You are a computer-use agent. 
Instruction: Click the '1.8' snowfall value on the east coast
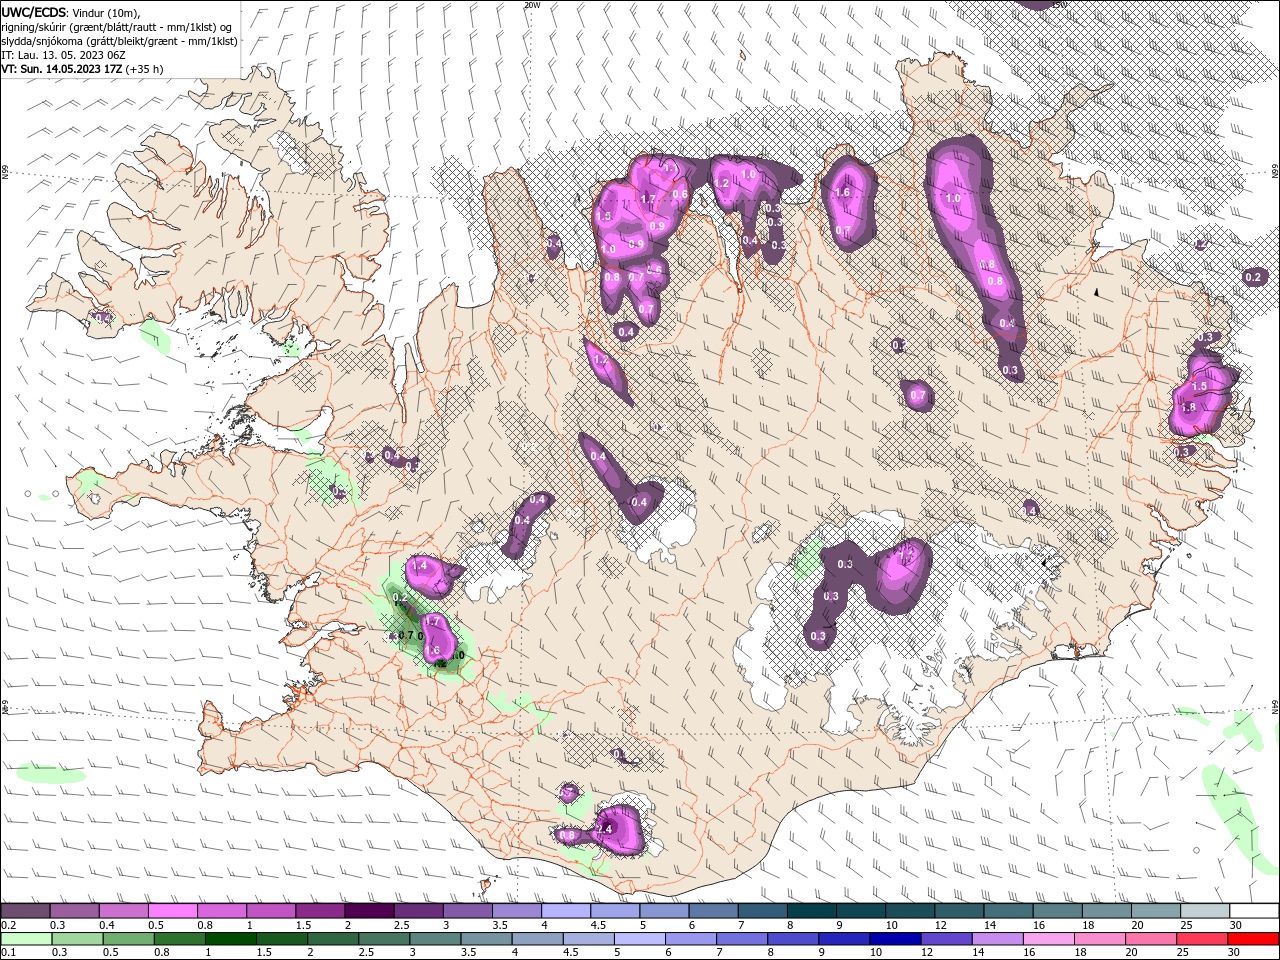tap(1188, 408)
